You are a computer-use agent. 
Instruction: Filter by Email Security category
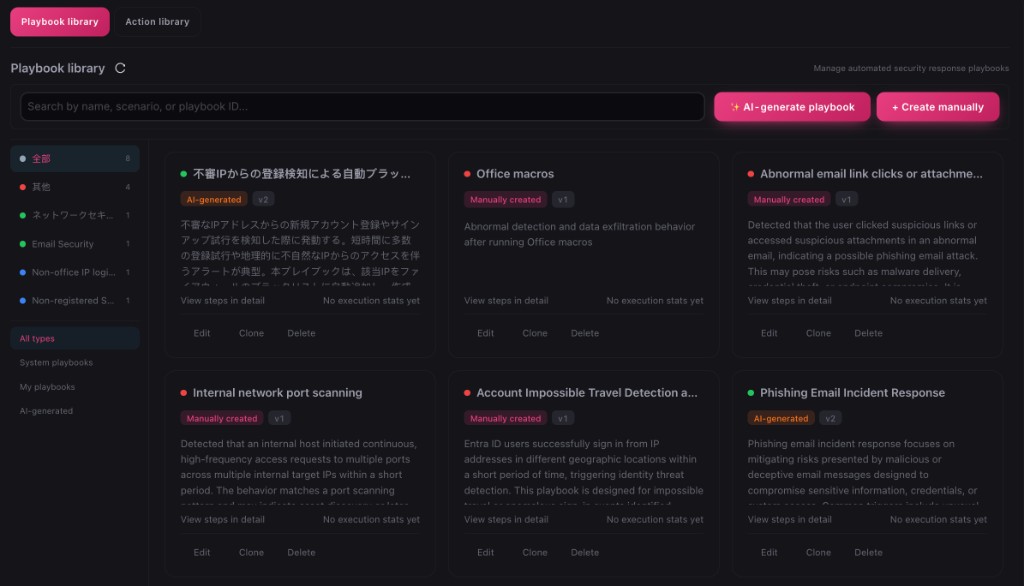point(75,244)
